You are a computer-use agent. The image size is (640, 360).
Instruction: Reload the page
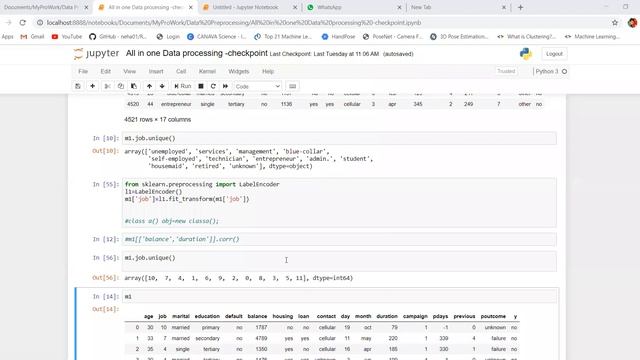[23, 23]
